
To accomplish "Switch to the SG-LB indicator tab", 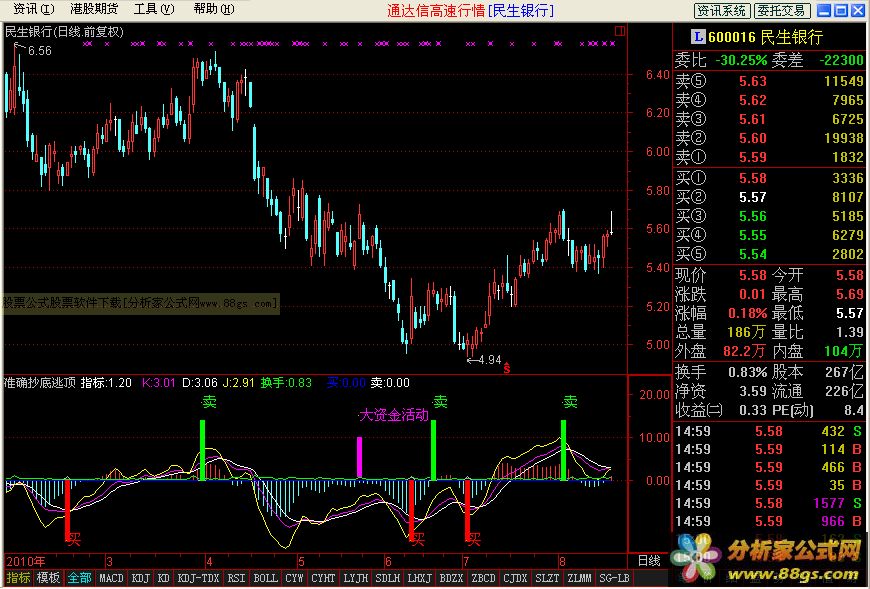I will pos(614,578).
